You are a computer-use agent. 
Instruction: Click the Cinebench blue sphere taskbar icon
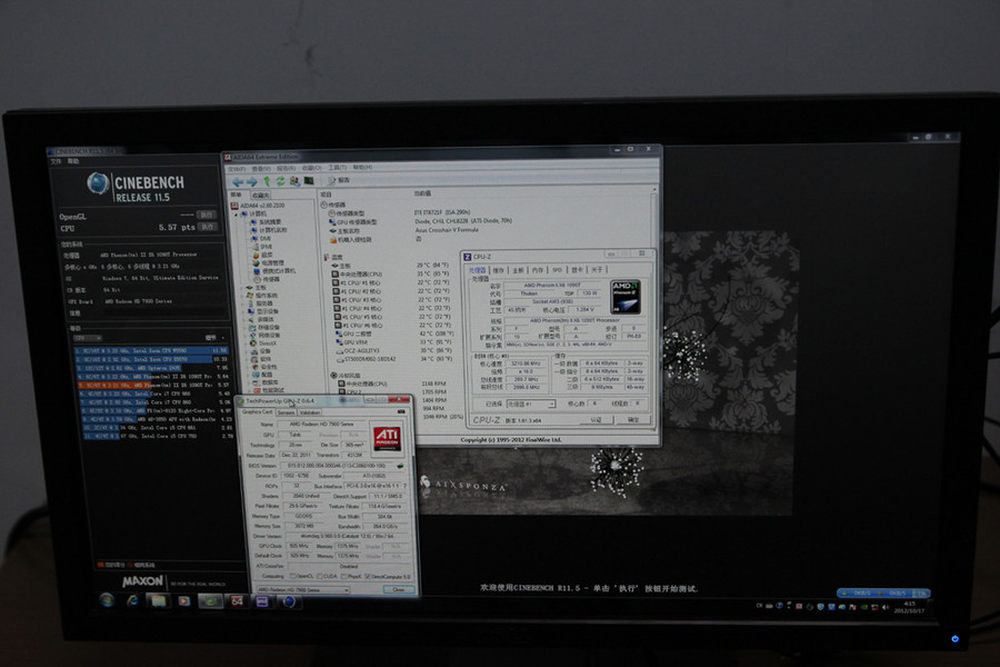tap(288, 601)
